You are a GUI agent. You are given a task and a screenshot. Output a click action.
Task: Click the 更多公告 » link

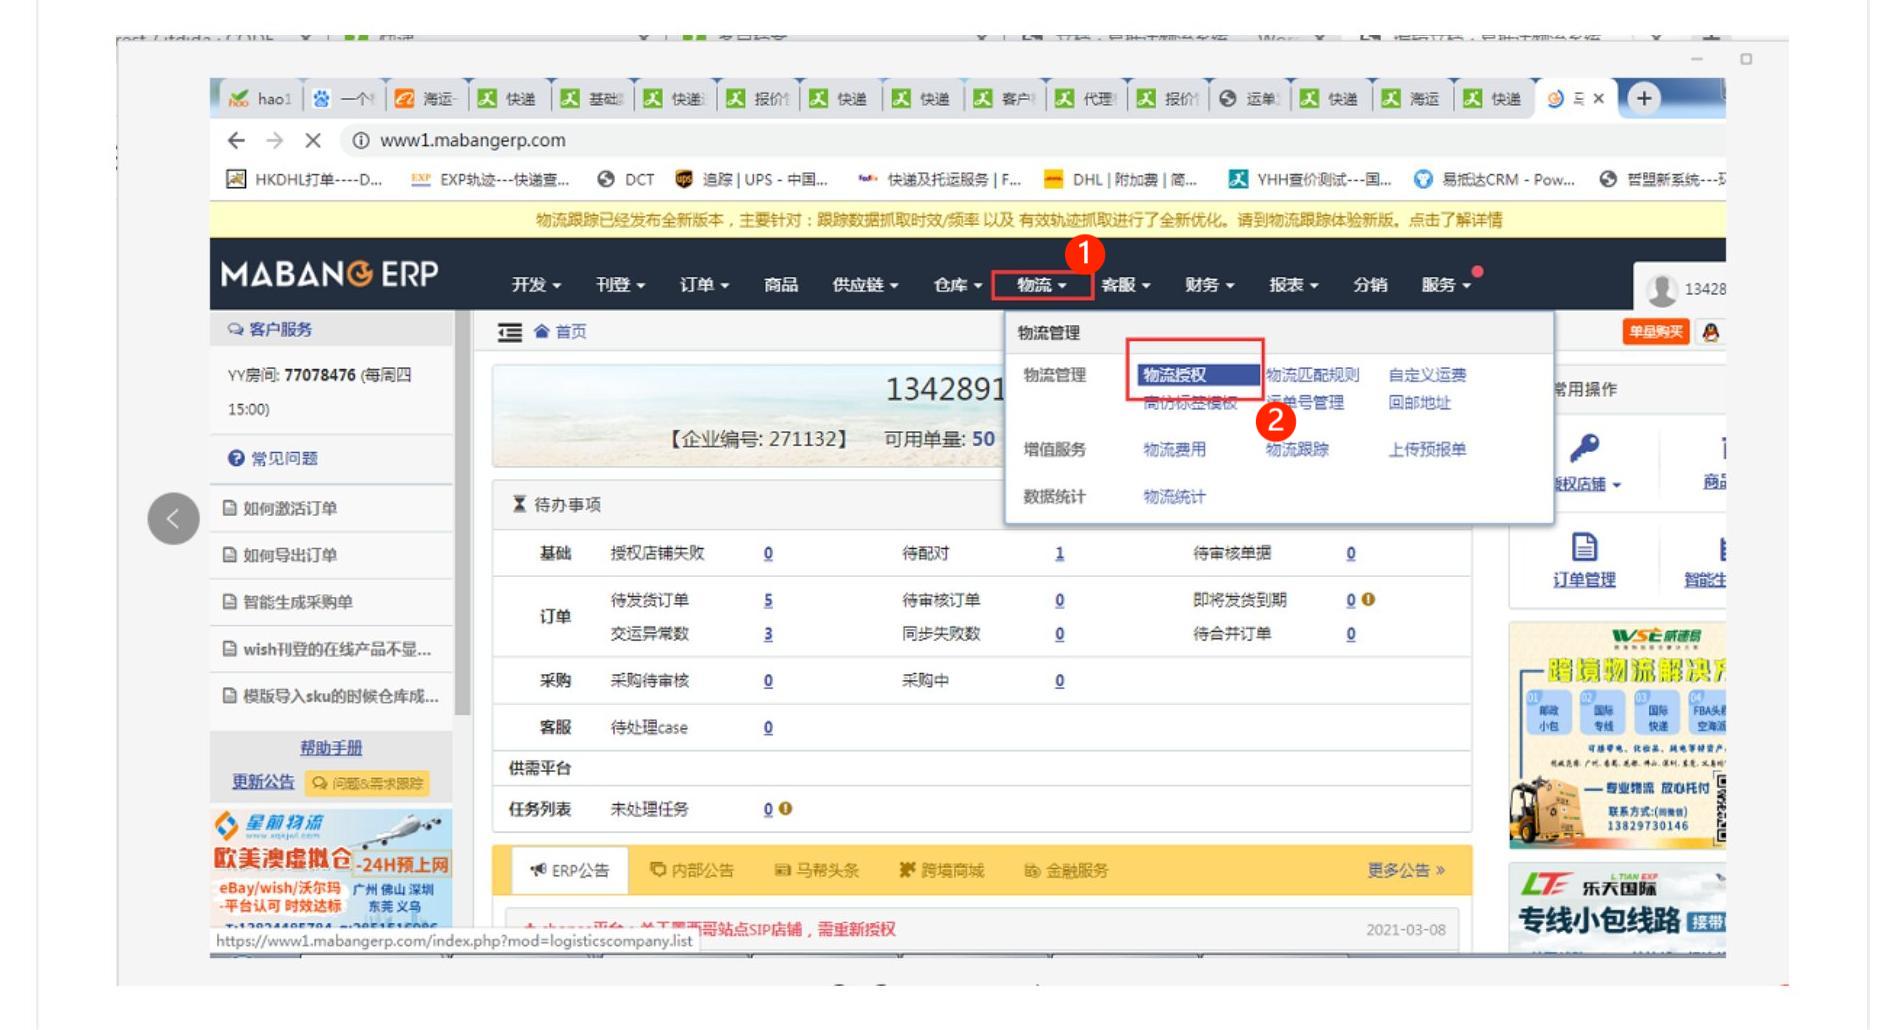1406,871
